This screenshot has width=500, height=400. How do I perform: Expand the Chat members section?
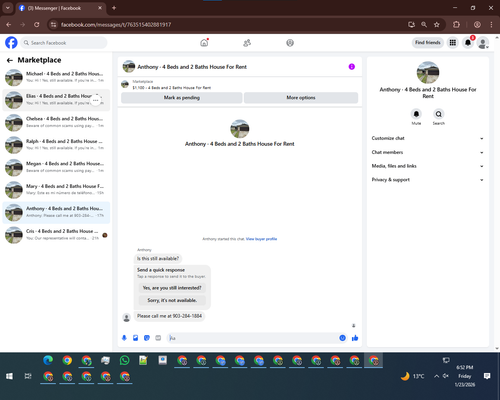coord(428,152)
